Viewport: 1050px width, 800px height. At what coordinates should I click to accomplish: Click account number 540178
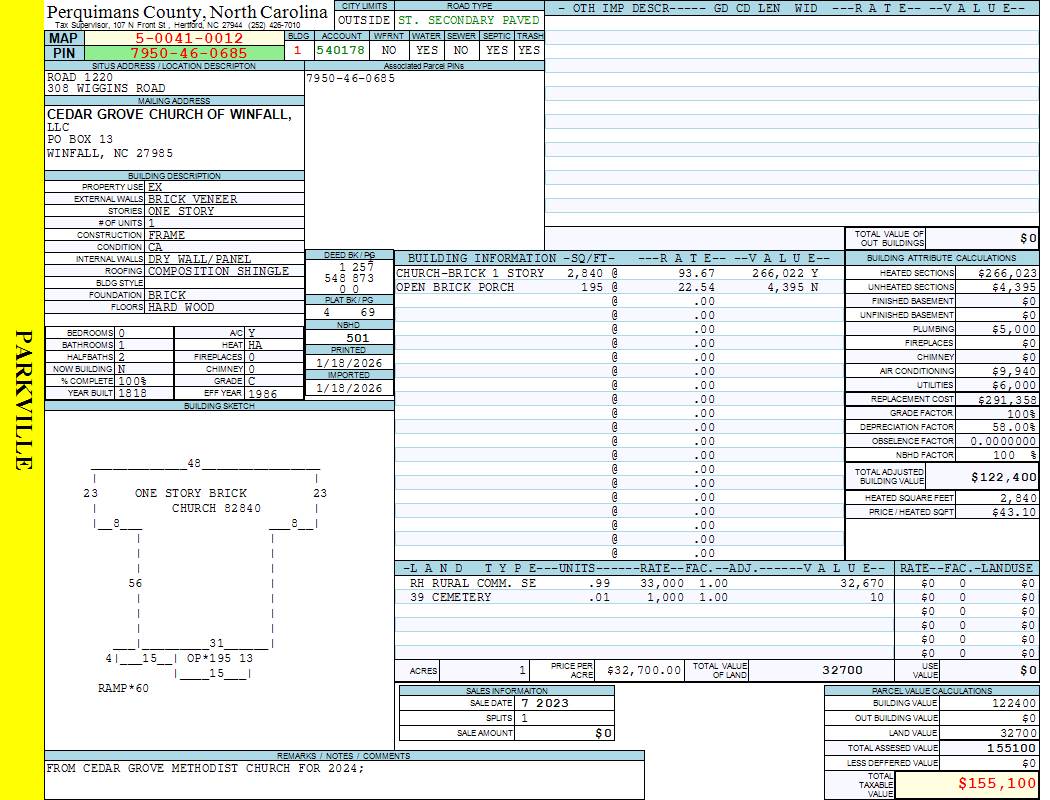(341, 50)
